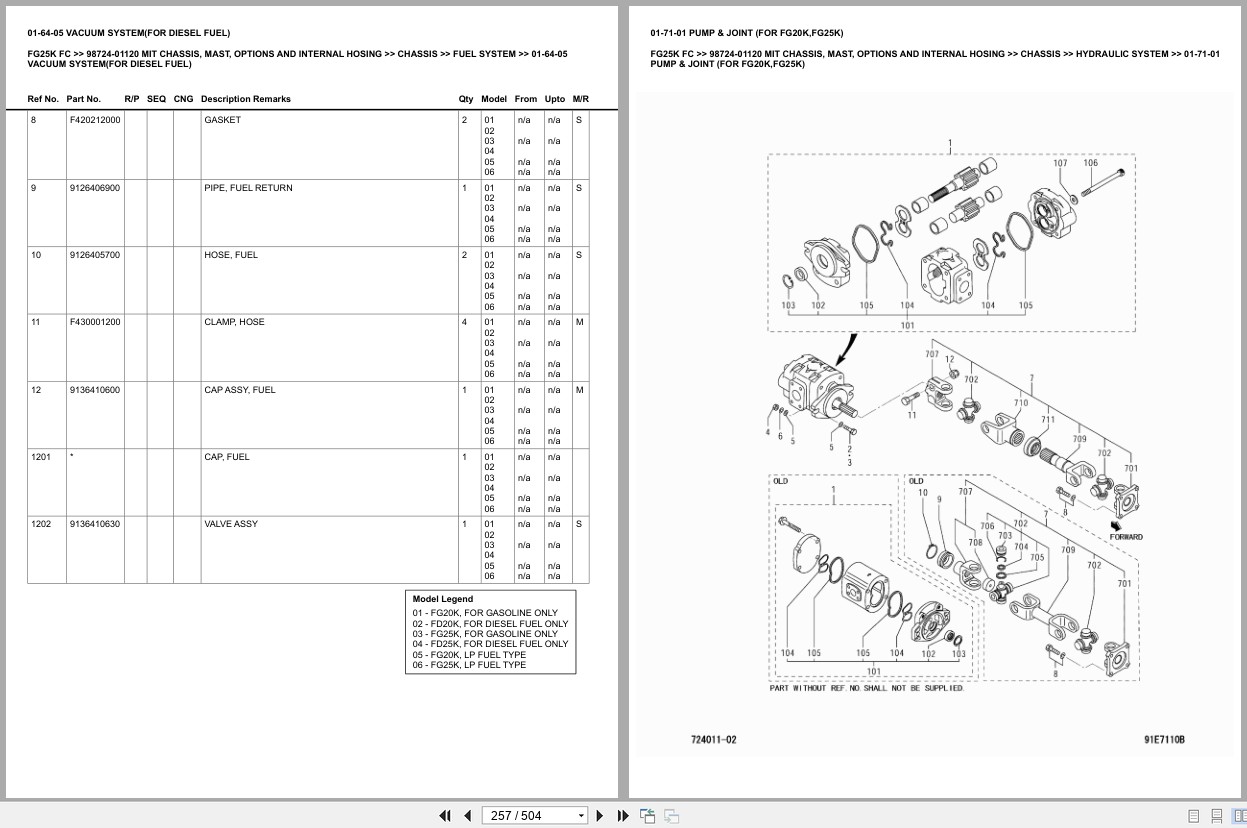
Task: Click the Part No. column header
Action: [84, 99]
